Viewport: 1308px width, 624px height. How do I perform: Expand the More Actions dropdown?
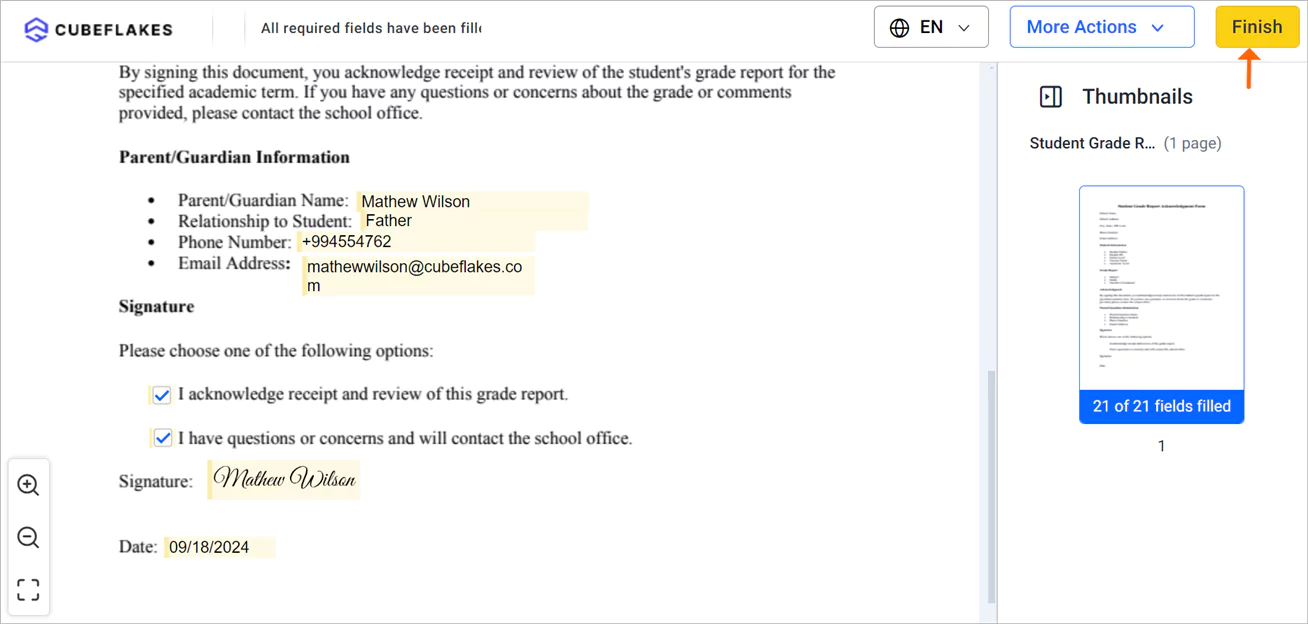[1102, 27]
